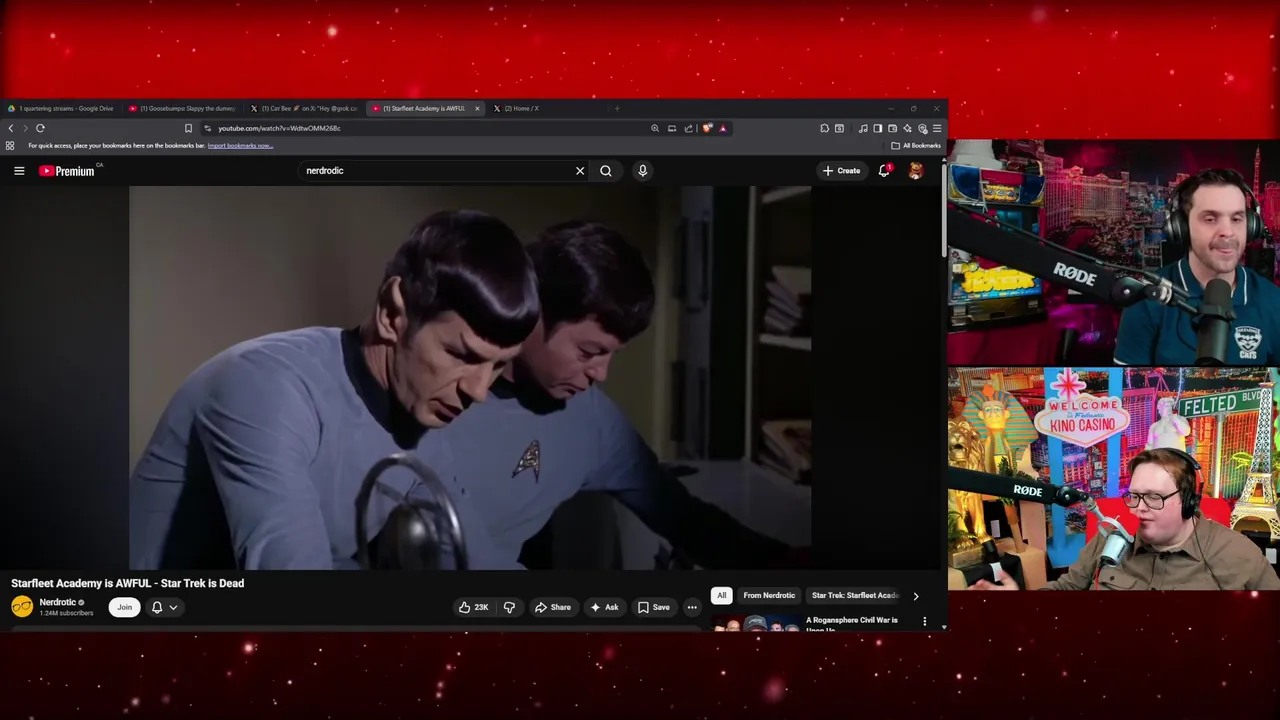Open browser extensions puzzle icon

click(824, 128)
